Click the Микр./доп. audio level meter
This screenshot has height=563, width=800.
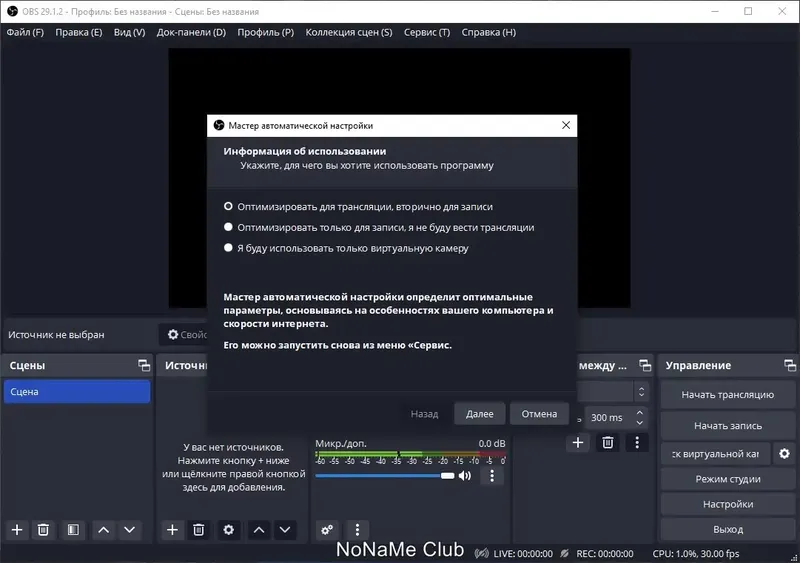click(411, 454)
